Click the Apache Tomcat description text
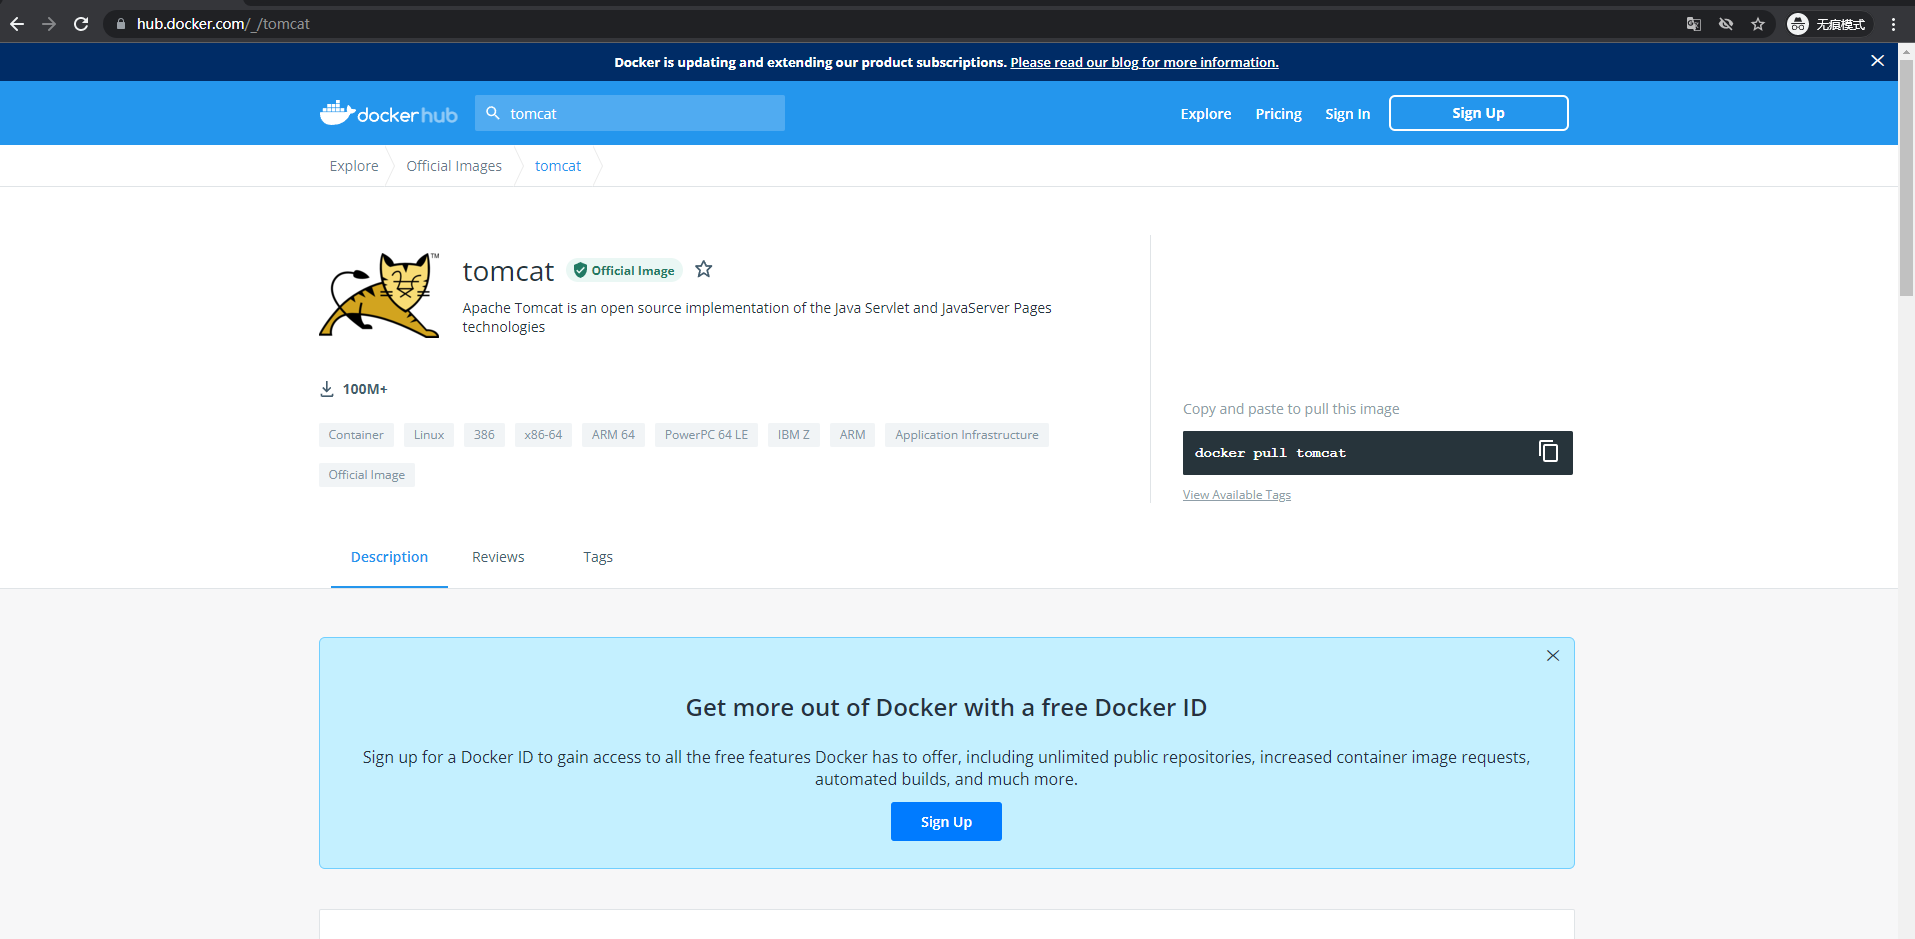This screenshot has height=939, width=1915. 757,317
